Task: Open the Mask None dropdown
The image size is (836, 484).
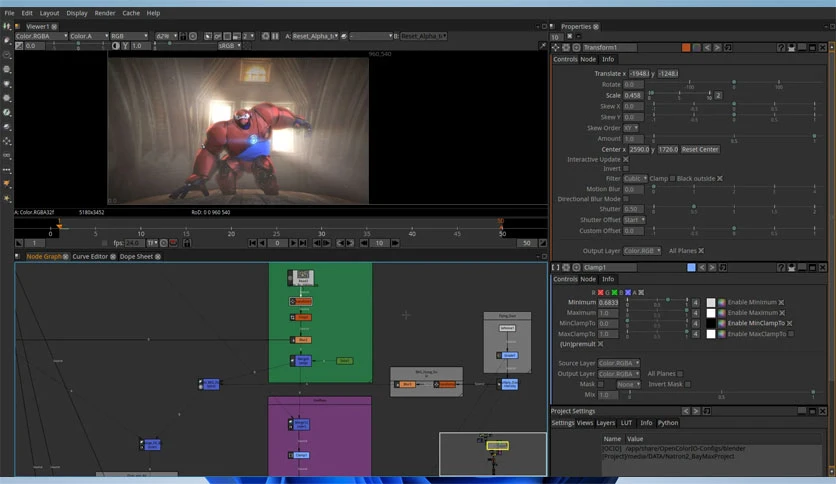Action: 629,384
